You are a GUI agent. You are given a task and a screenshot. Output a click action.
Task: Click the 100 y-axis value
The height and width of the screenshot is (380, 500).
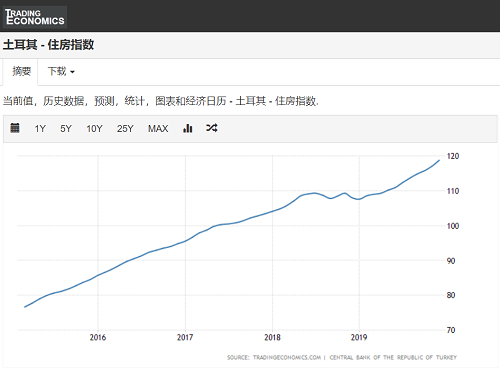tap(453, 226)
